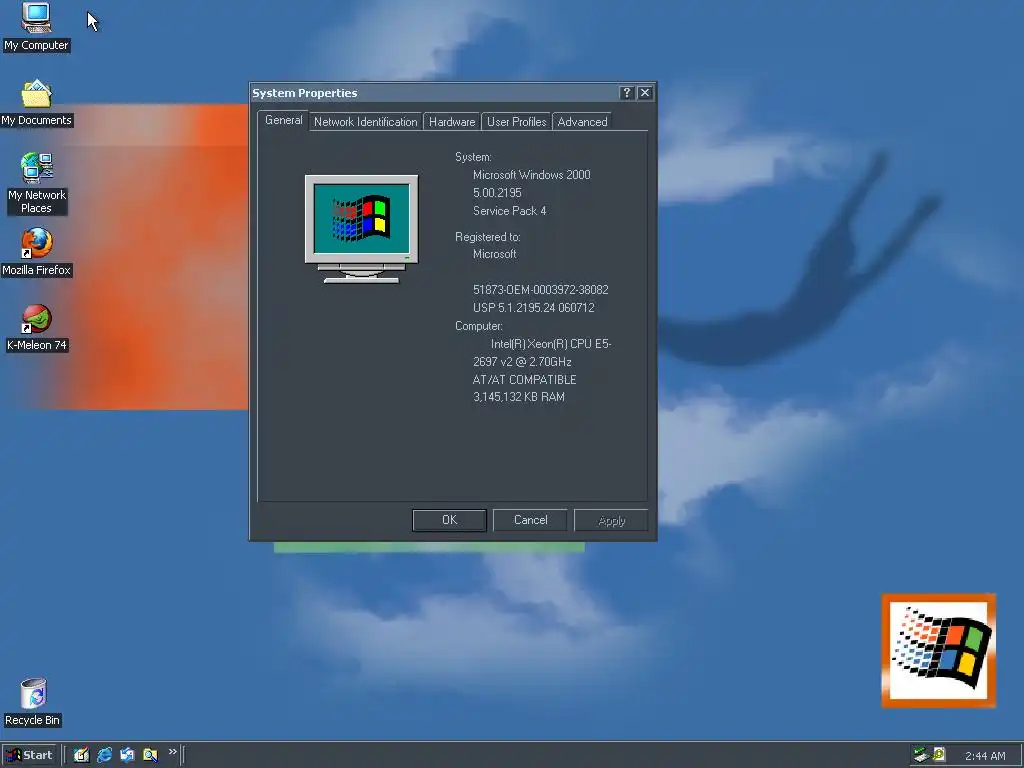Screen dimensions: 1024x768
Task: Launch Outlook Express from quick launch
Action: coord(127,754)
